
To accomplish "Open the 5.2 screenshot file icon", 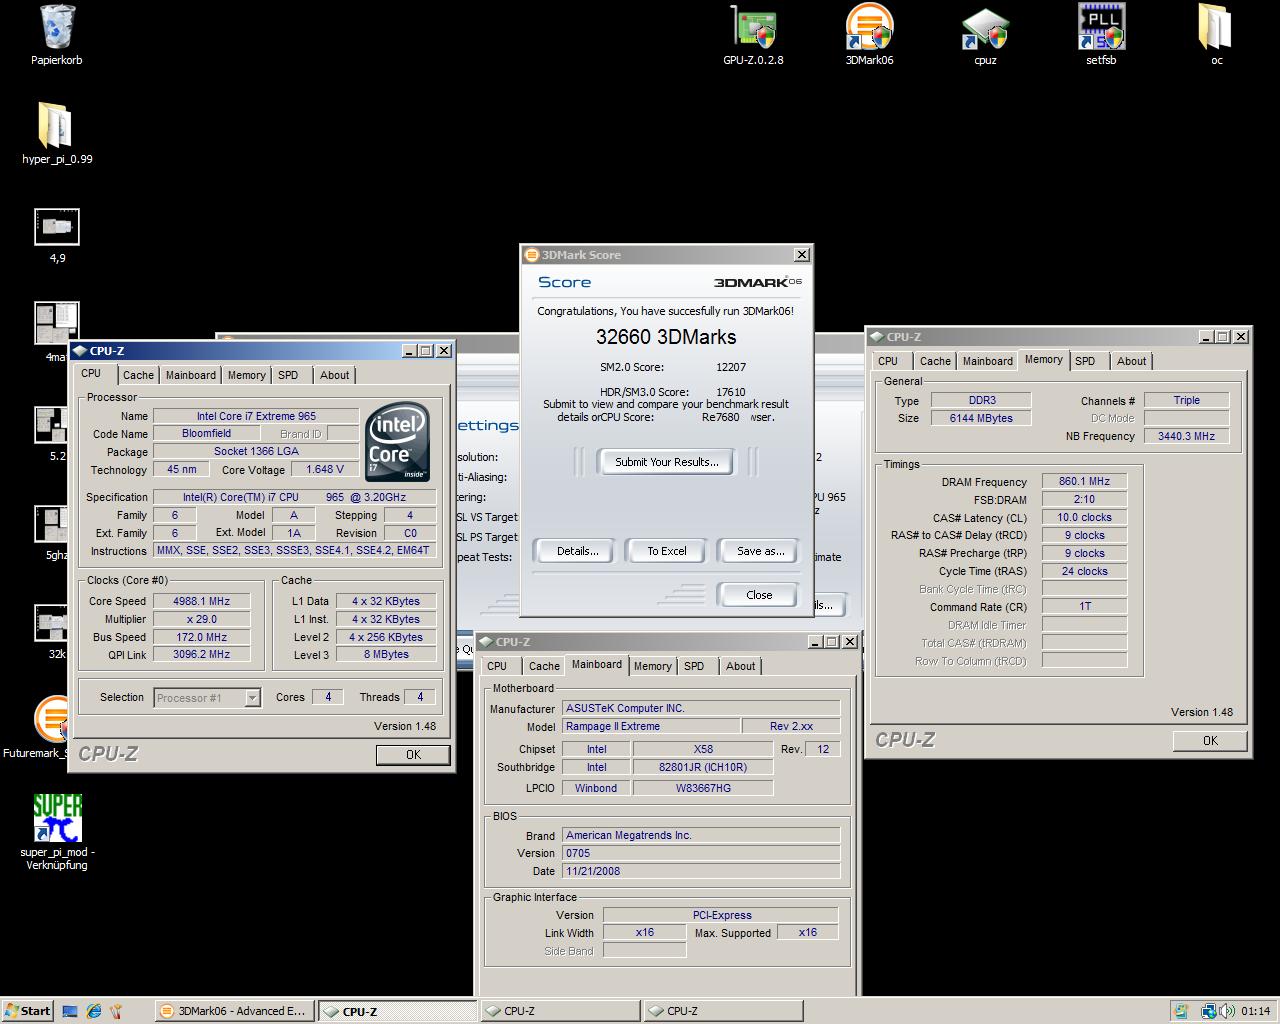I will (x=50, y=426).
